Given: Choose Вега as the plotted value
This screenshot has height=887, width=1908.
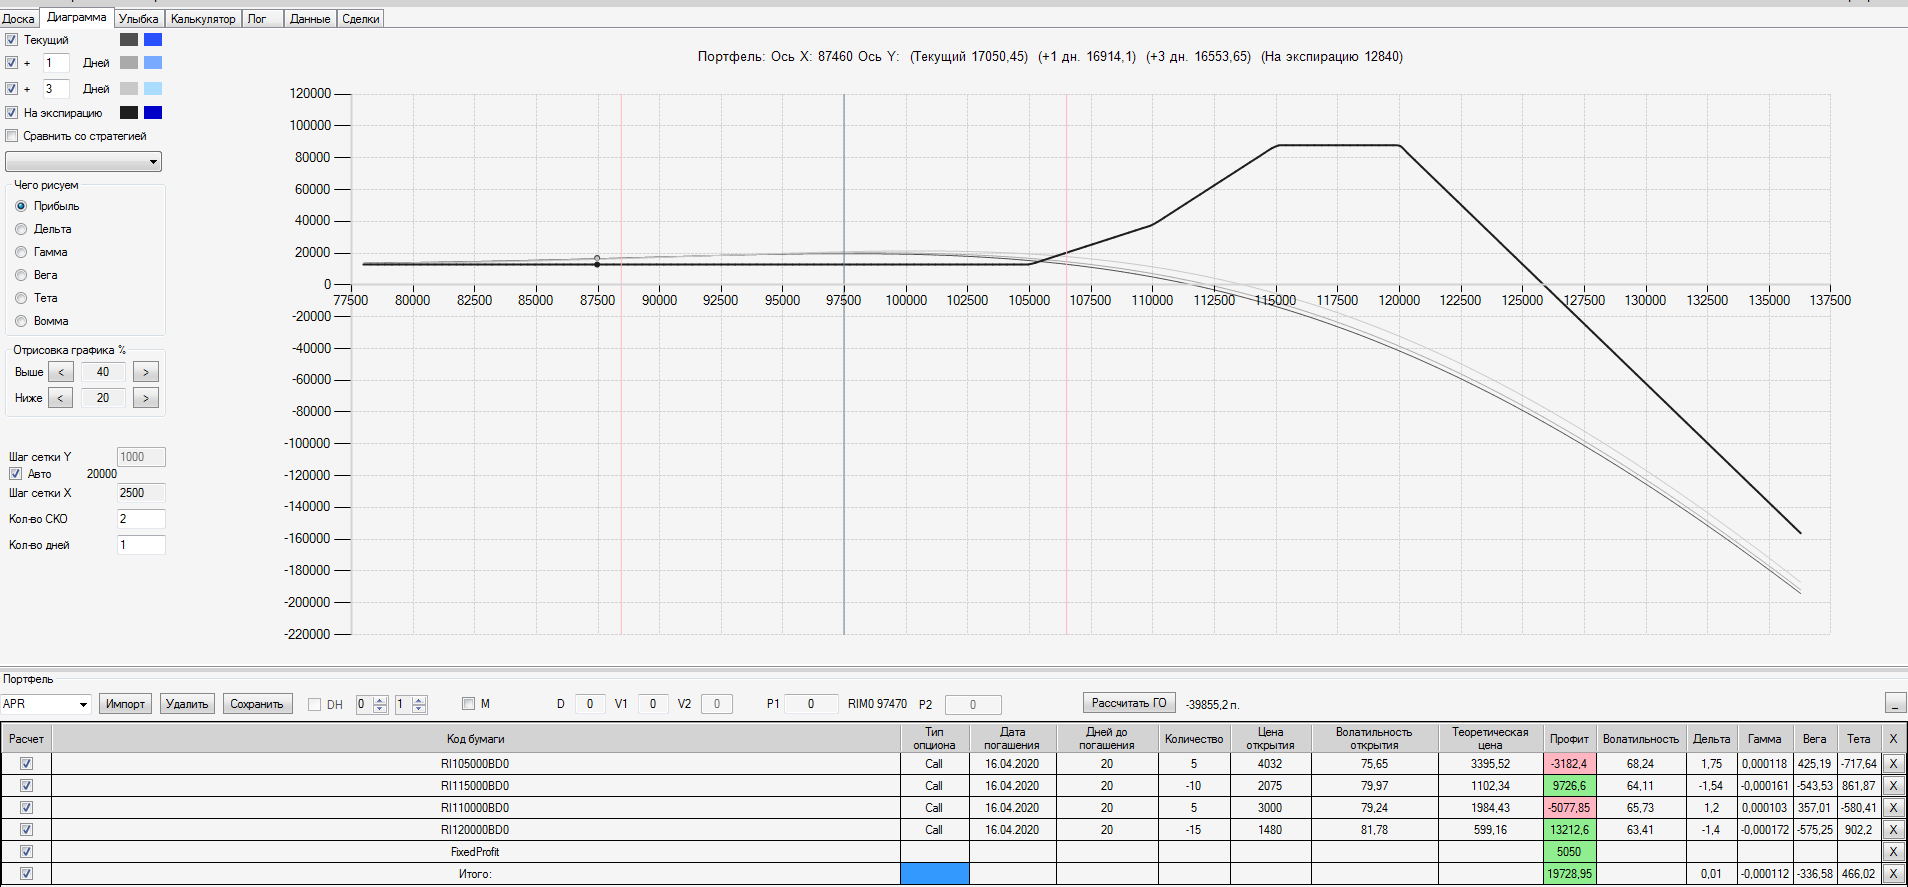Looking at the screenshot, I should point(21,275).
